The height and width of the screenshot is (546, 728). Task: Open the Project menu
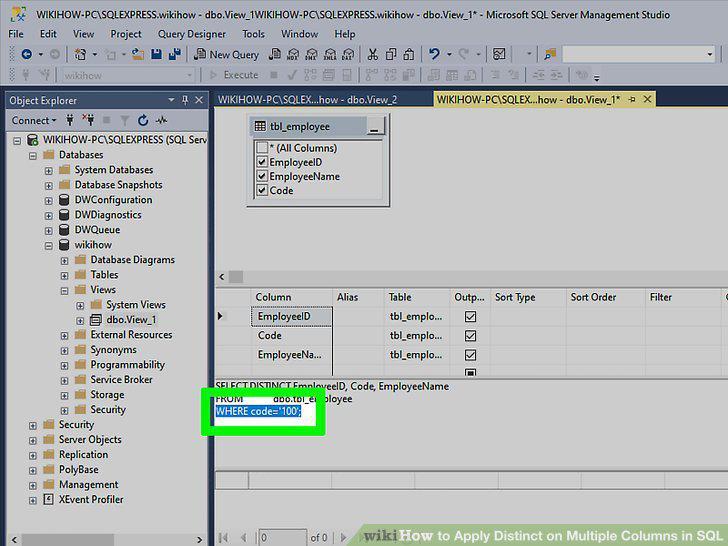point(126,34)
